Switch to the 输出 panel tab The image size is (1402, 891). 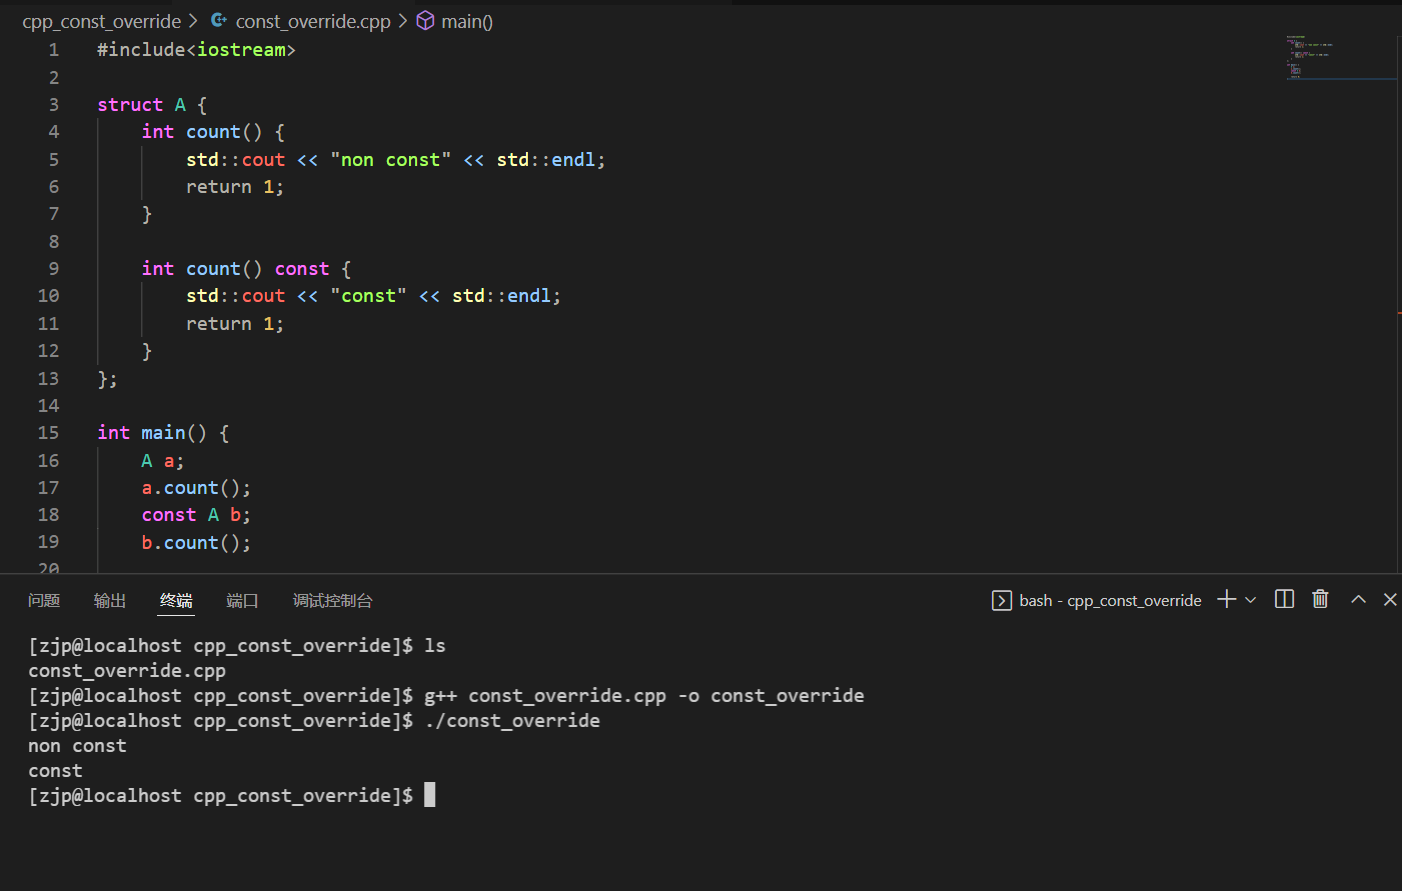coord(110,600)
